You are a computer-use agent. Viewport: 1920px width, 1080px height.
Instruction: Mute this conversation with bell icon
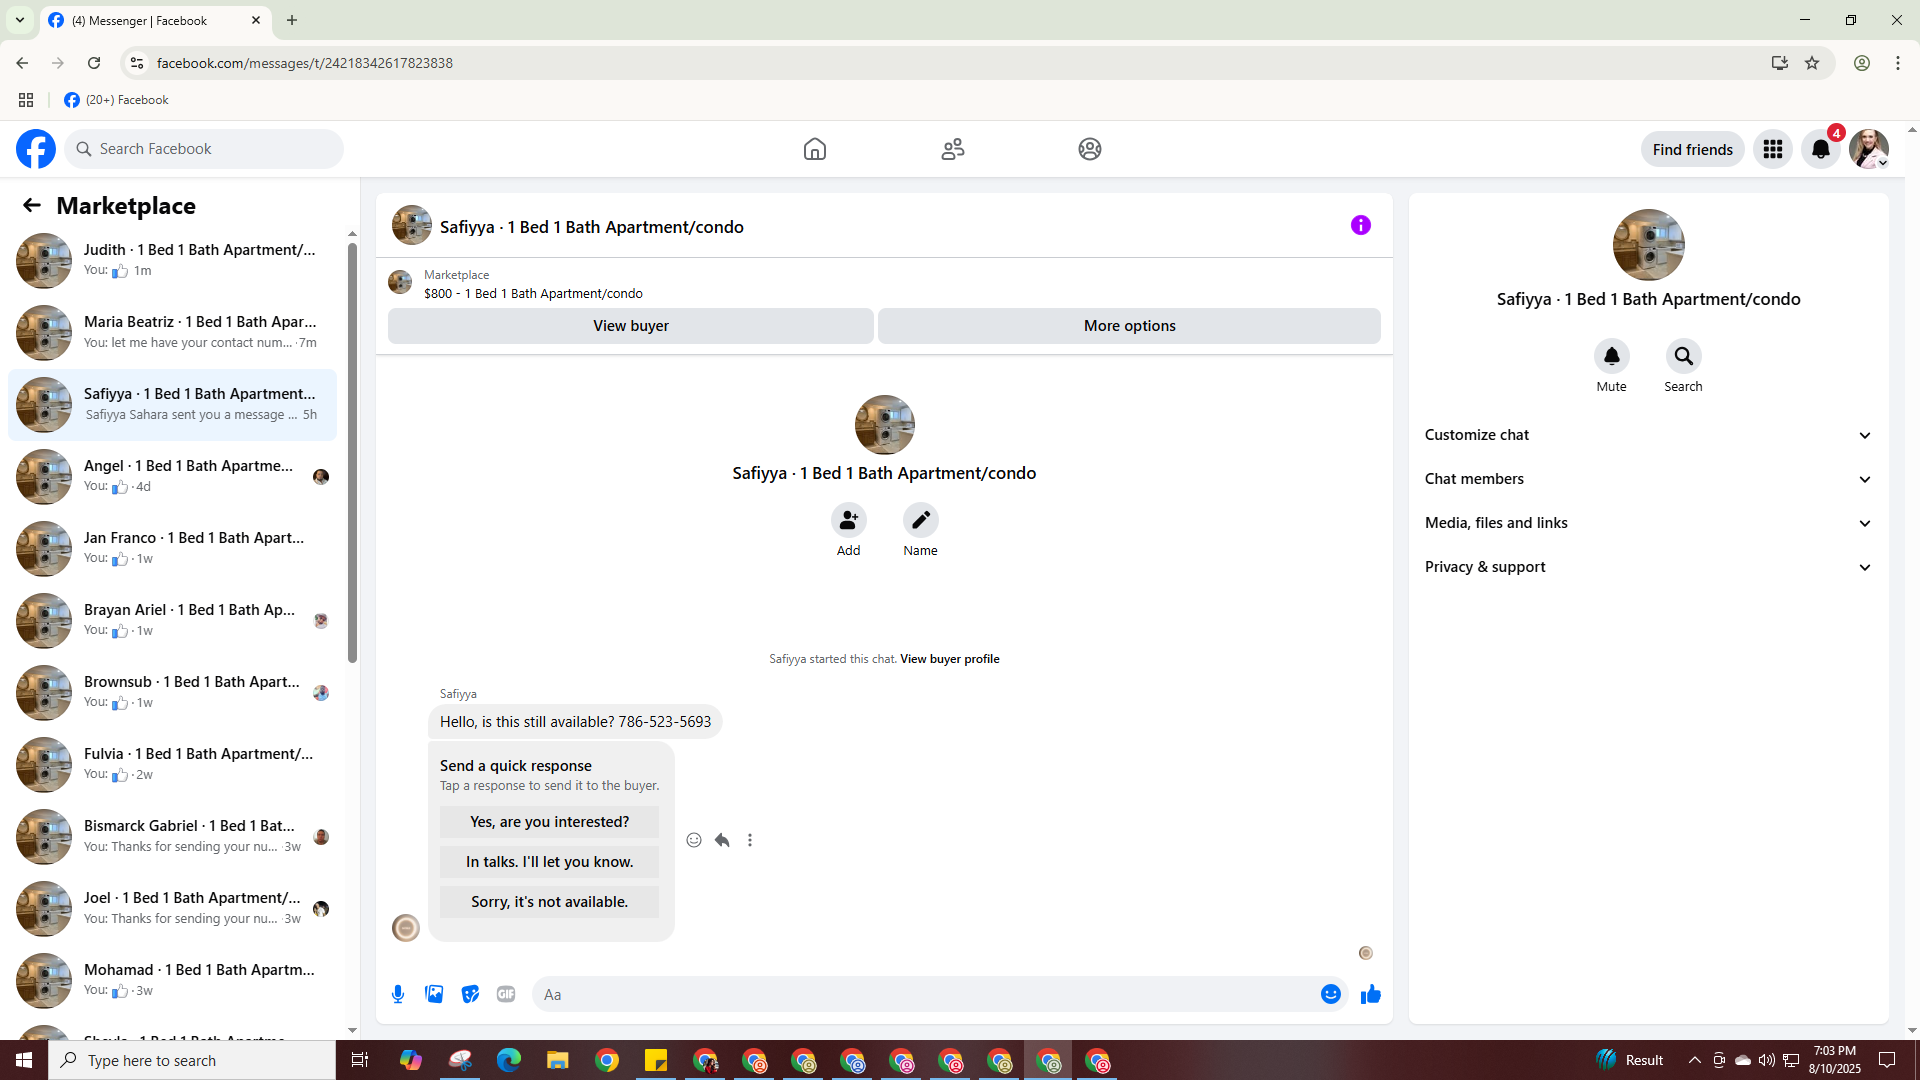(x=1611, y=356)
